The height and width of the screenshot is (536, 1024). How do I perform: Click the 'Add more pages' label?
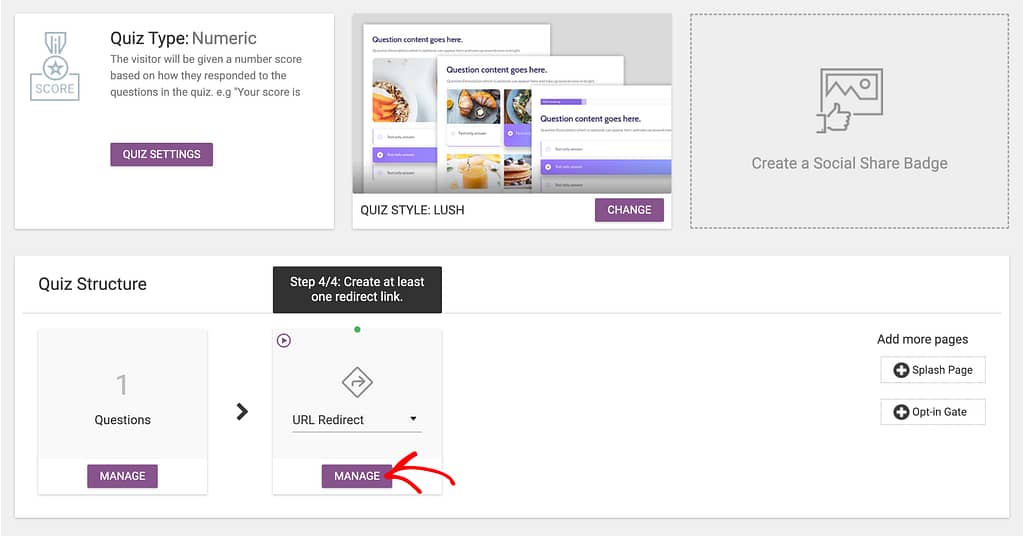[922, 339]
